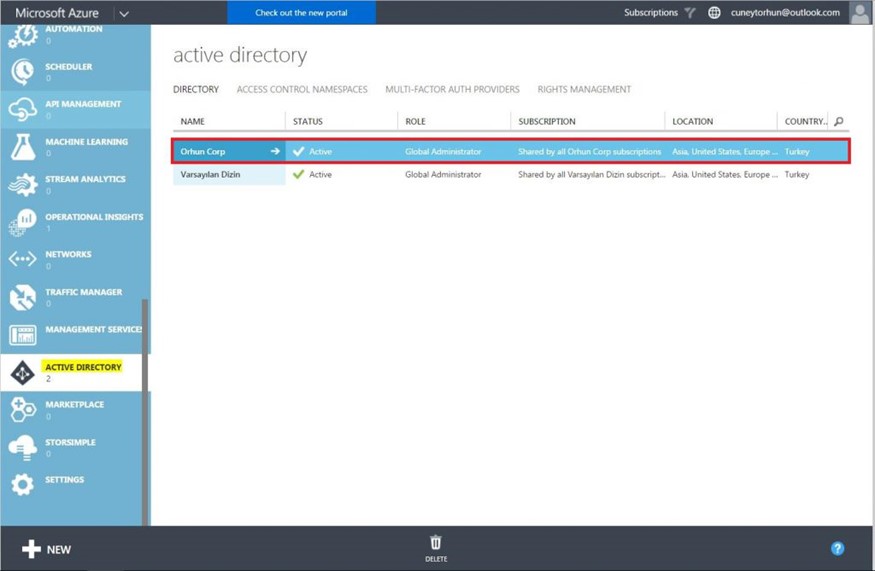Viewport: 875px width, 571px height.
Task: Click the user avatar icon
Action: (860, 12)
